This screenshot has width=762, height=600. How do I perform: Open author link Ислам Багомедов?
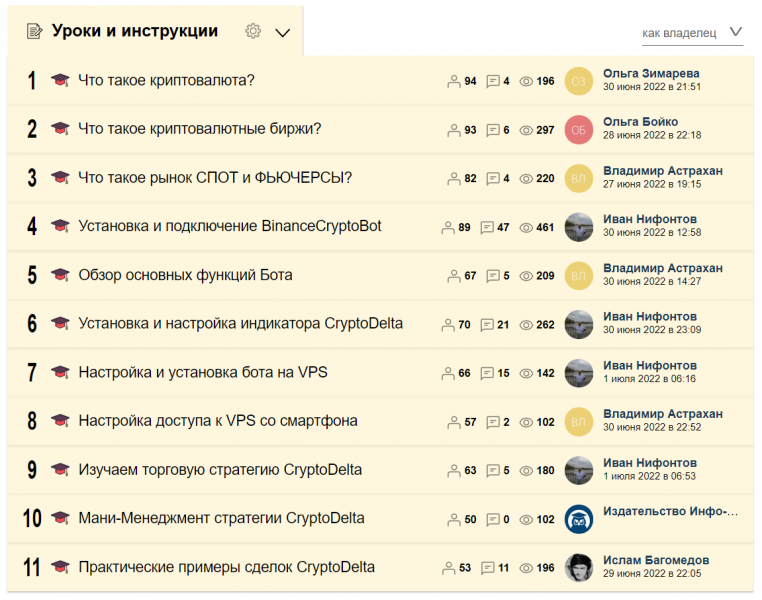[656, 560]
